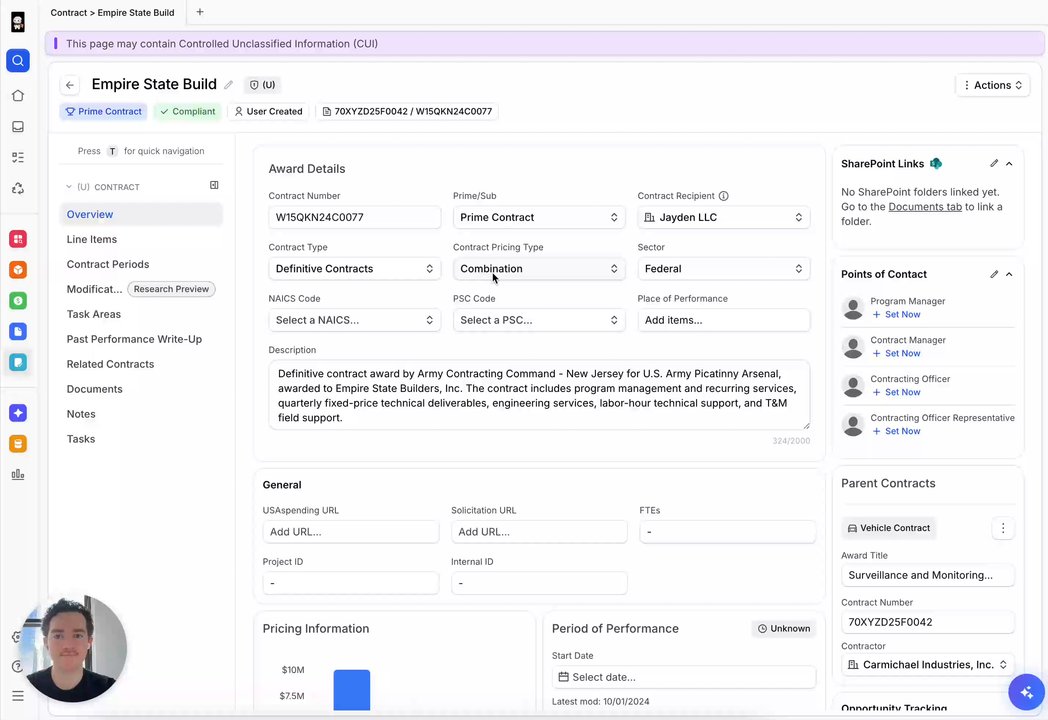Viewport: 1048px width, 720px height.
Task: Collapse the (U) CONTRACT navigation group
Action: 68,187
